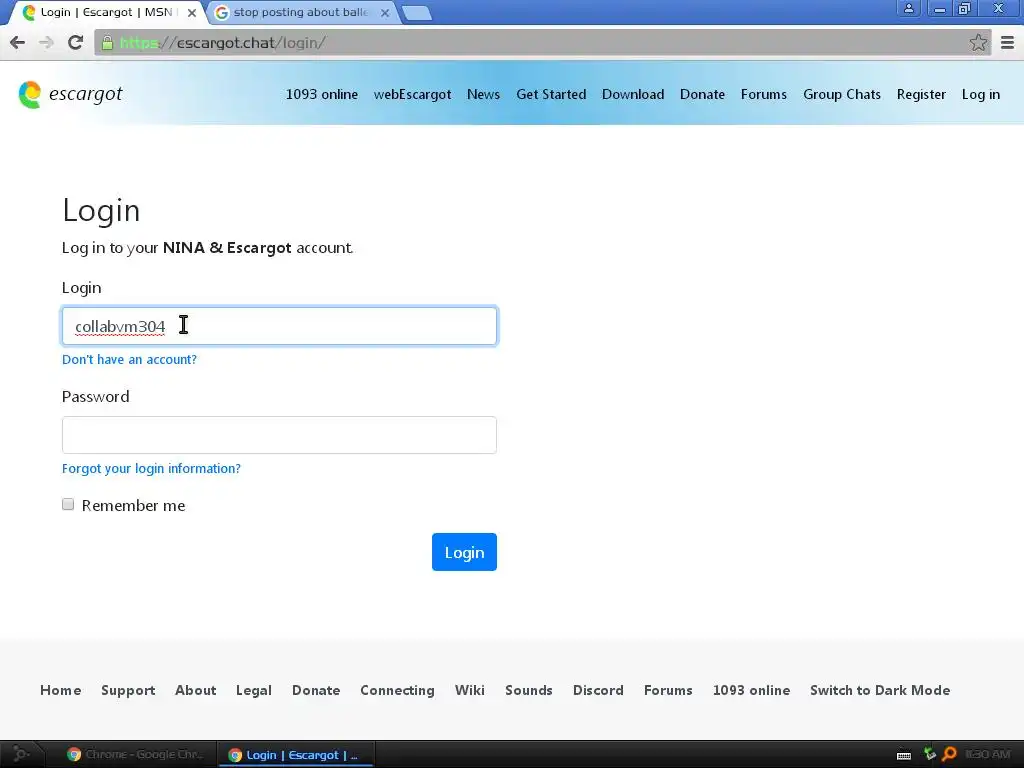Open a new tab with the new-tab button

pyautogui.click(x=416, y=13)
